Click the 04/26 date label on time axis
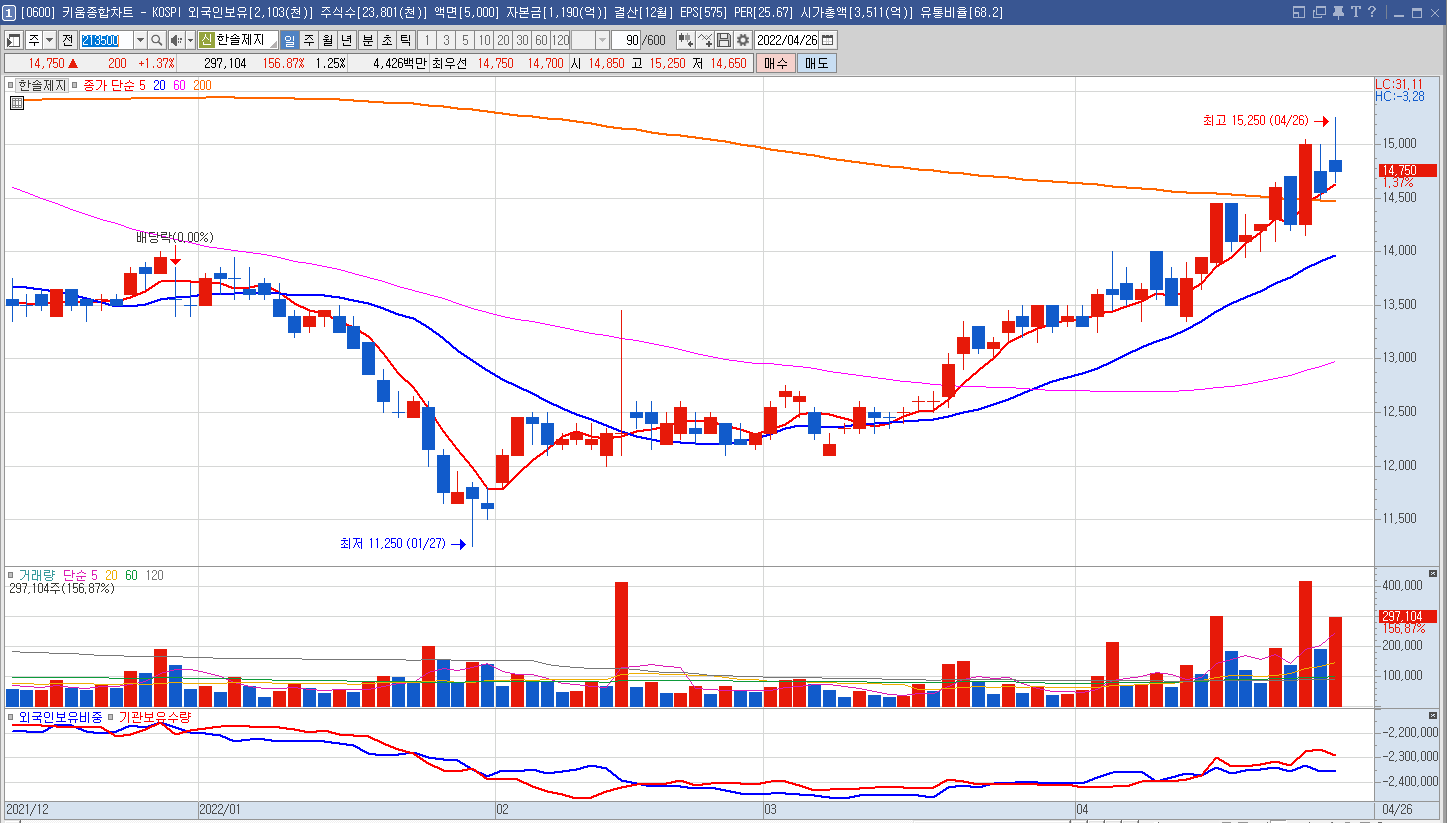The height and width of the screenshot is (823, 1447). coord(1398,808)
